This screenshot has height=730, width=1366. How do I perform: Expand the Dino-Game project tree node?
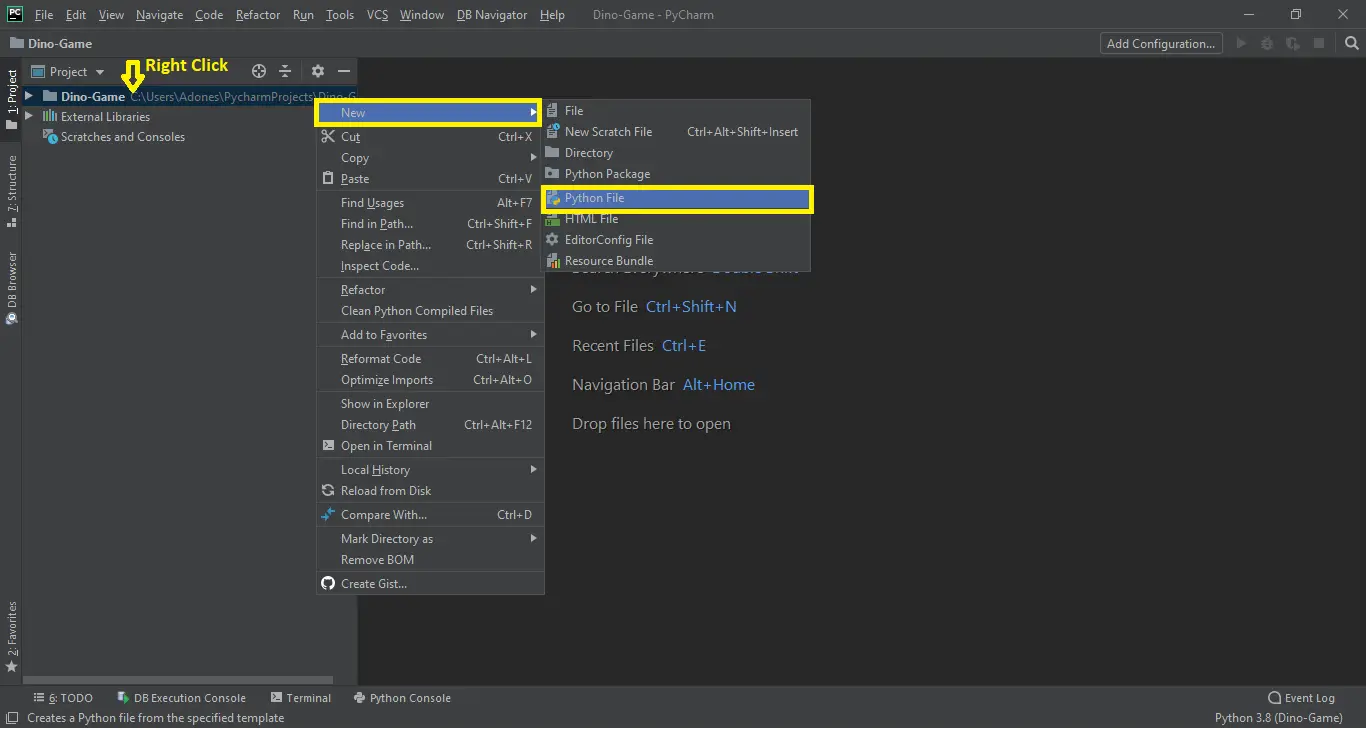click(x=29, y=96)
